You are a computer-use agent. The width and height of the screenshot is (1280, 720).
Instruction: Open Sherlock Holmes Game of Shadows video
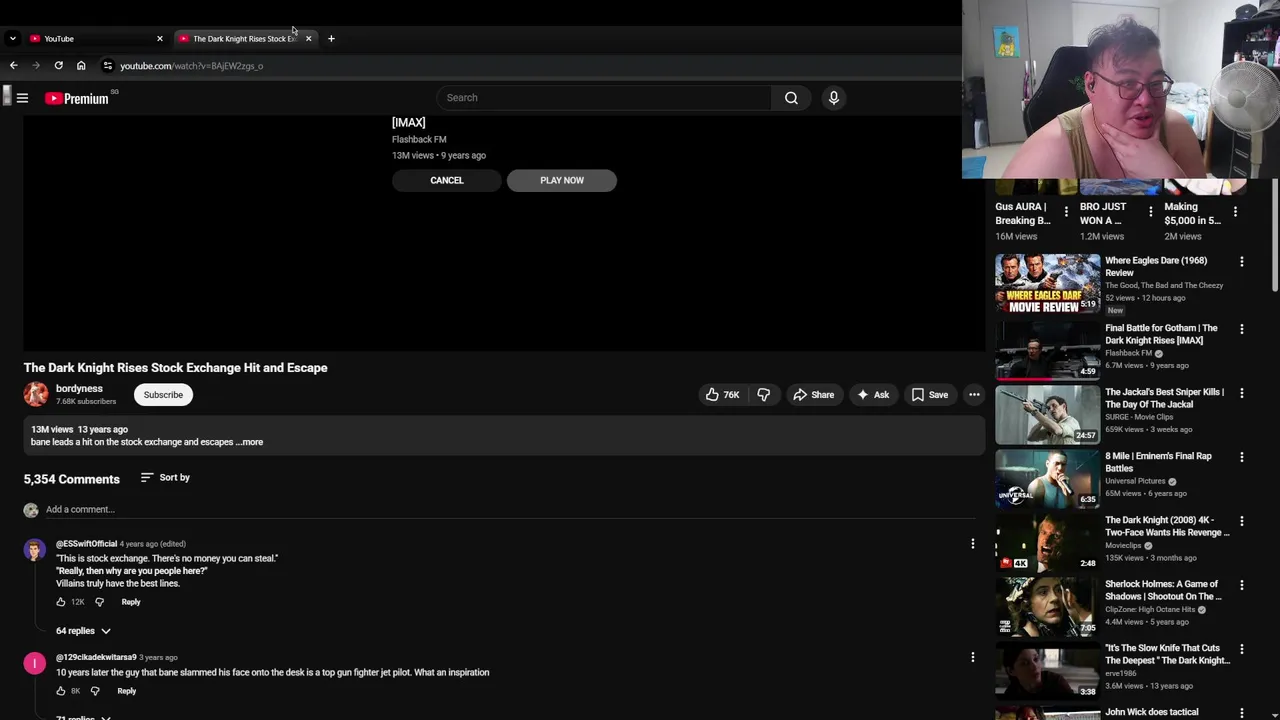[x=1163, y=590]
